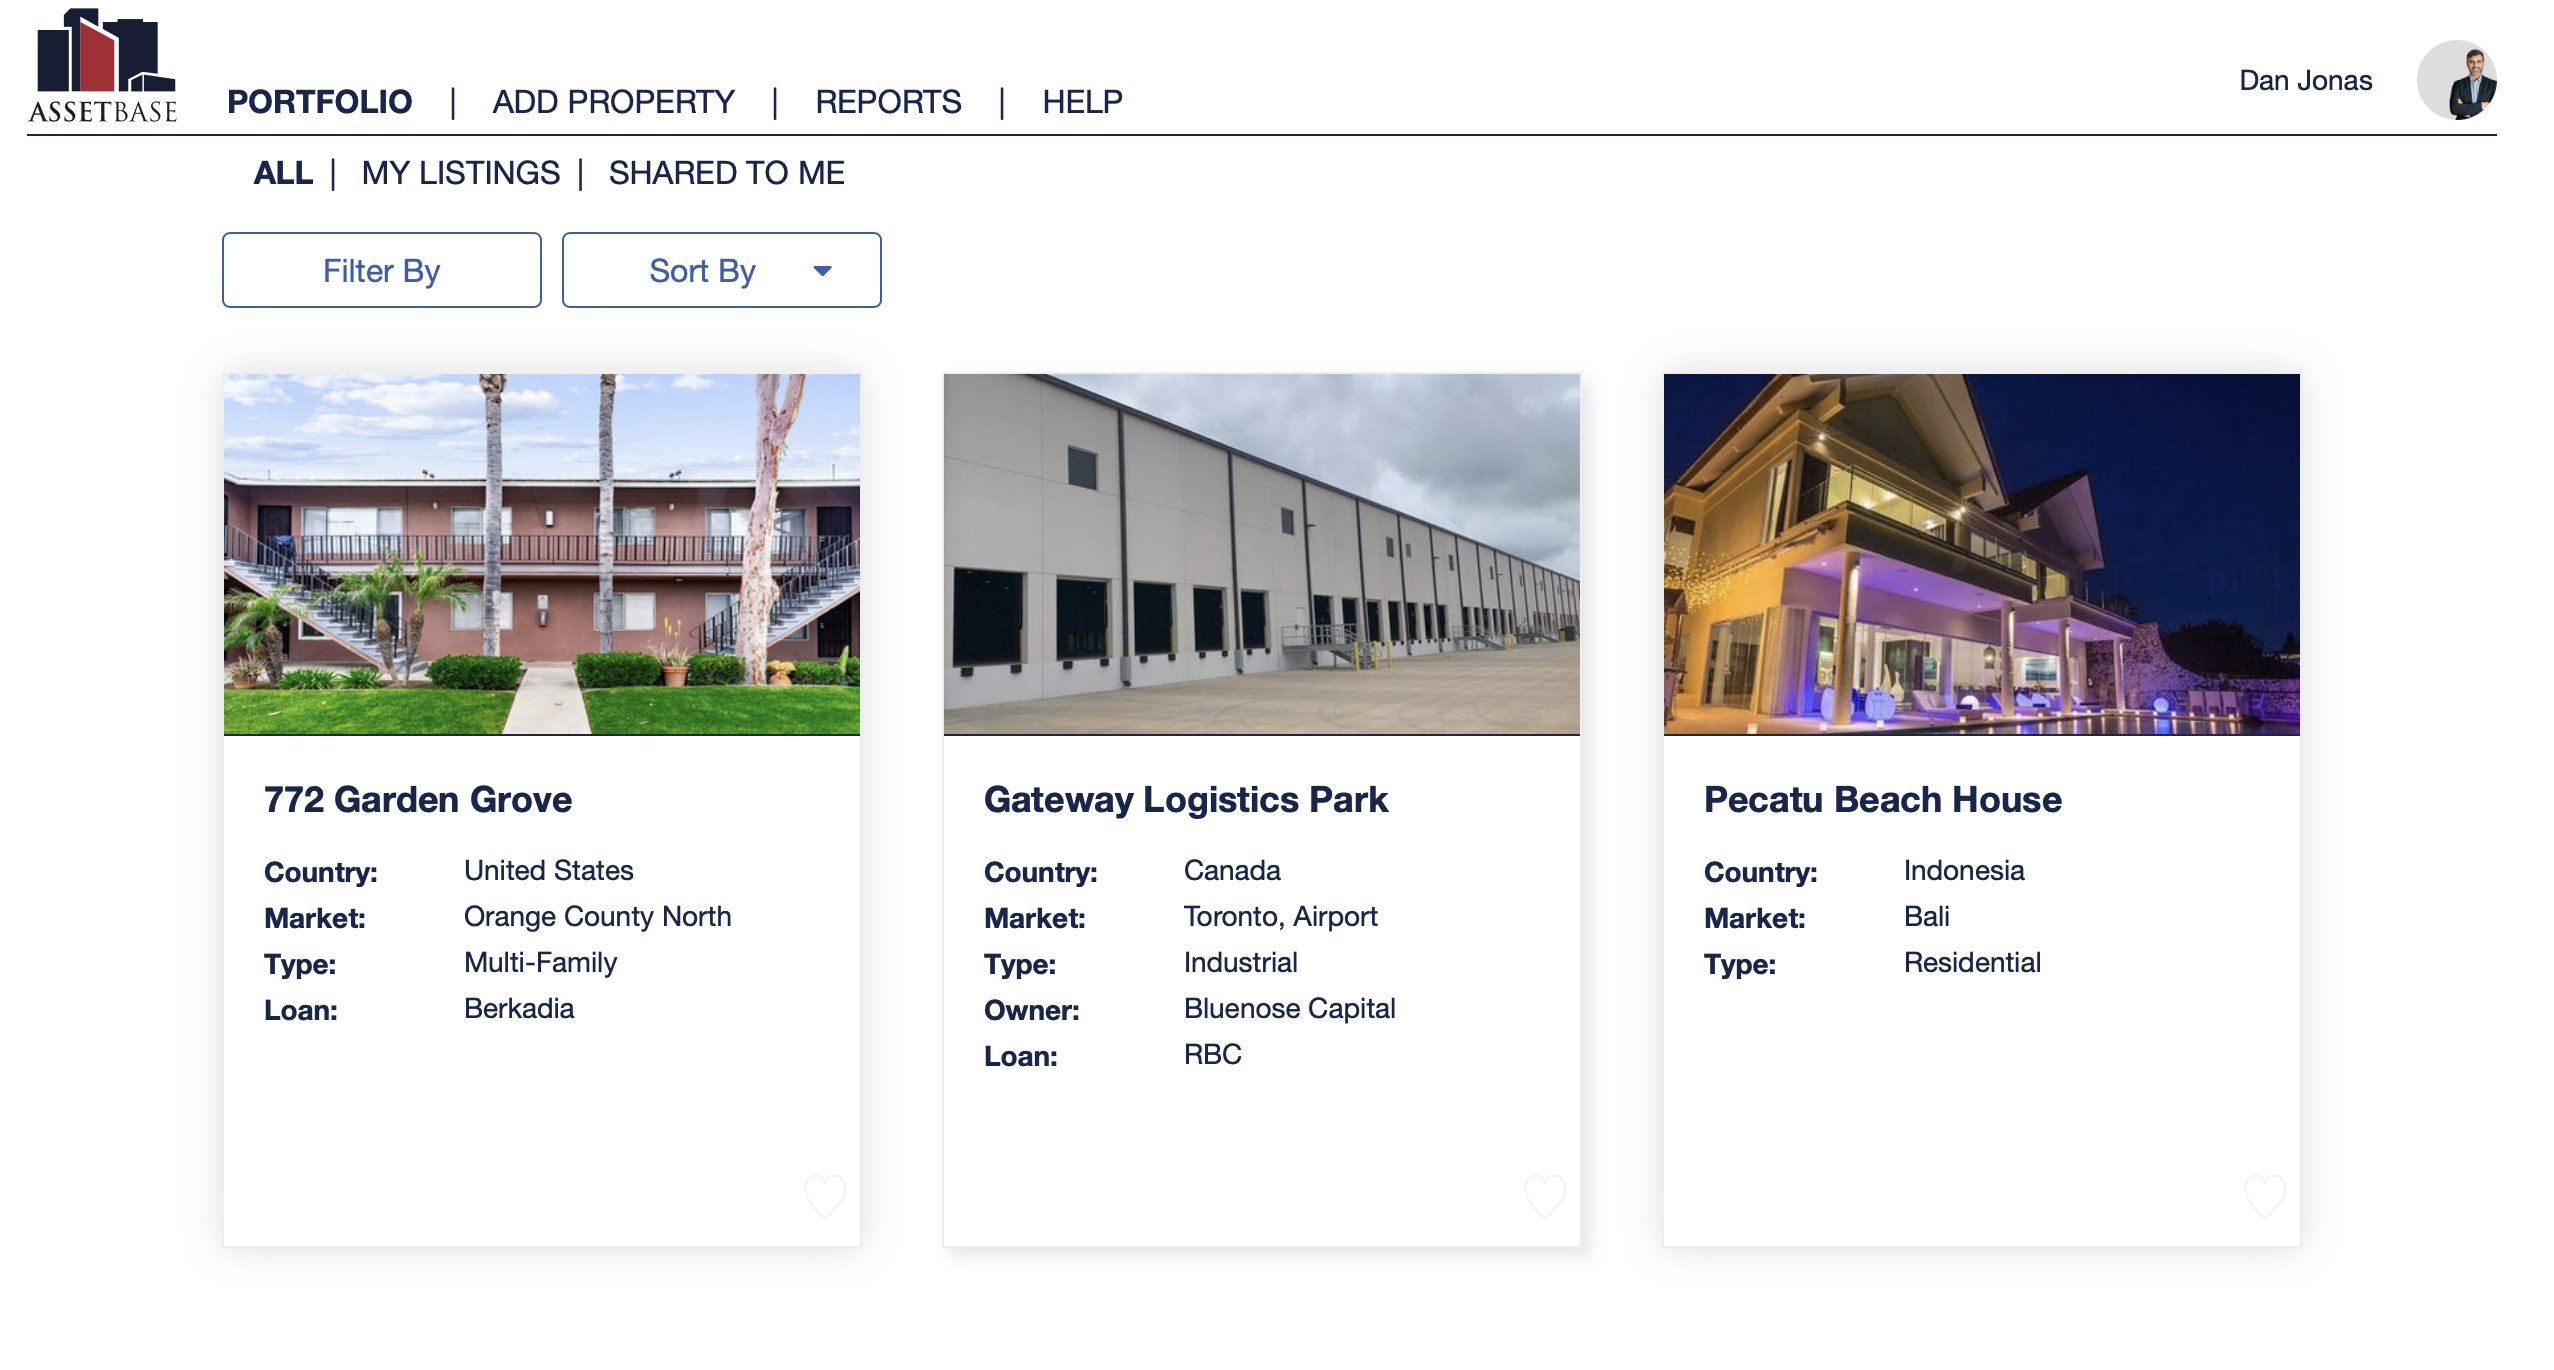Click the Garden Grove apartment photo
Screen dimensions: 2554x1370
[x=541, y=554]
